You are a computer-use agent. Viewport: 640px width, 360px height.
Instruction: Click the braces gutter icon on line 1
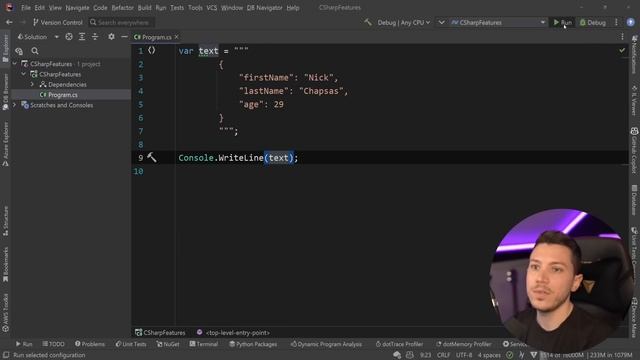pyautogui.click(x=151, y=50)
